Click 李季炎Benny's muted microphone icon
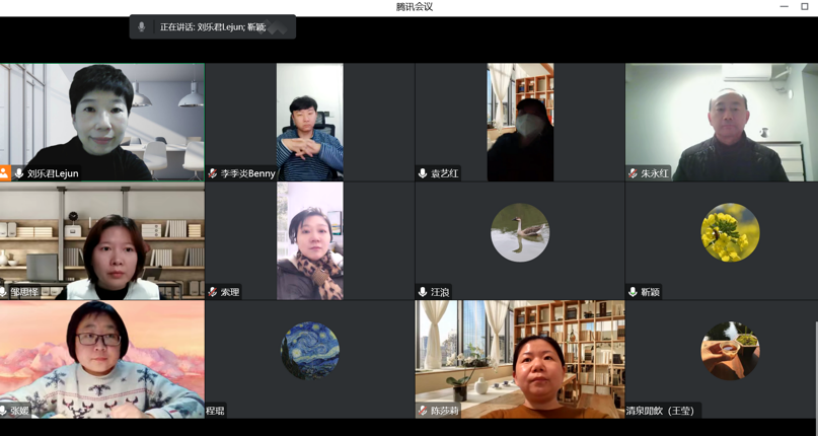The height and width of the screenshot is (436, 819). click(213, 173)
